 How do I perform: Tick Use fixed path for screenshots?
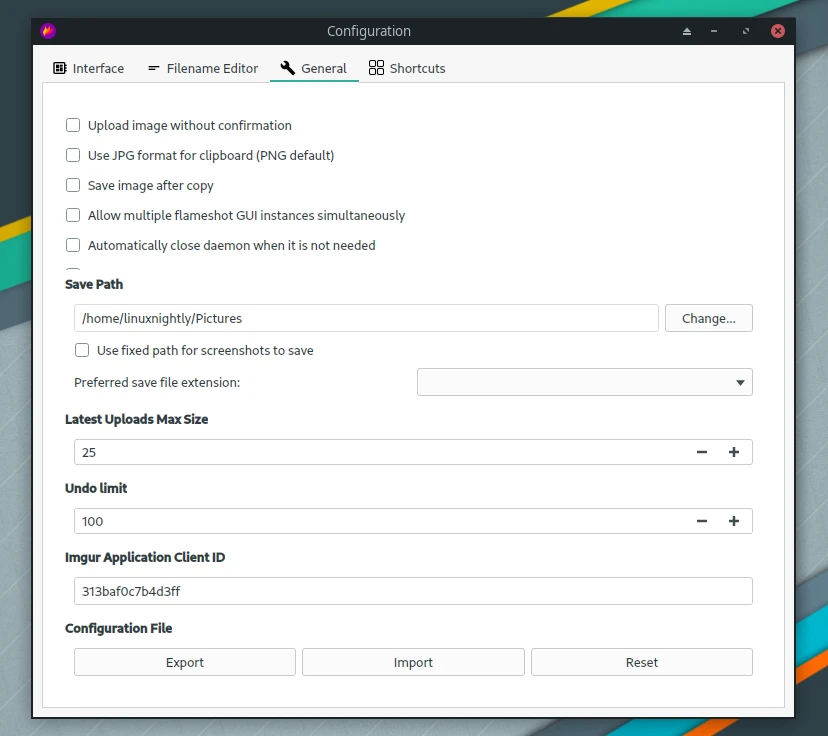(x=82, y=351)
